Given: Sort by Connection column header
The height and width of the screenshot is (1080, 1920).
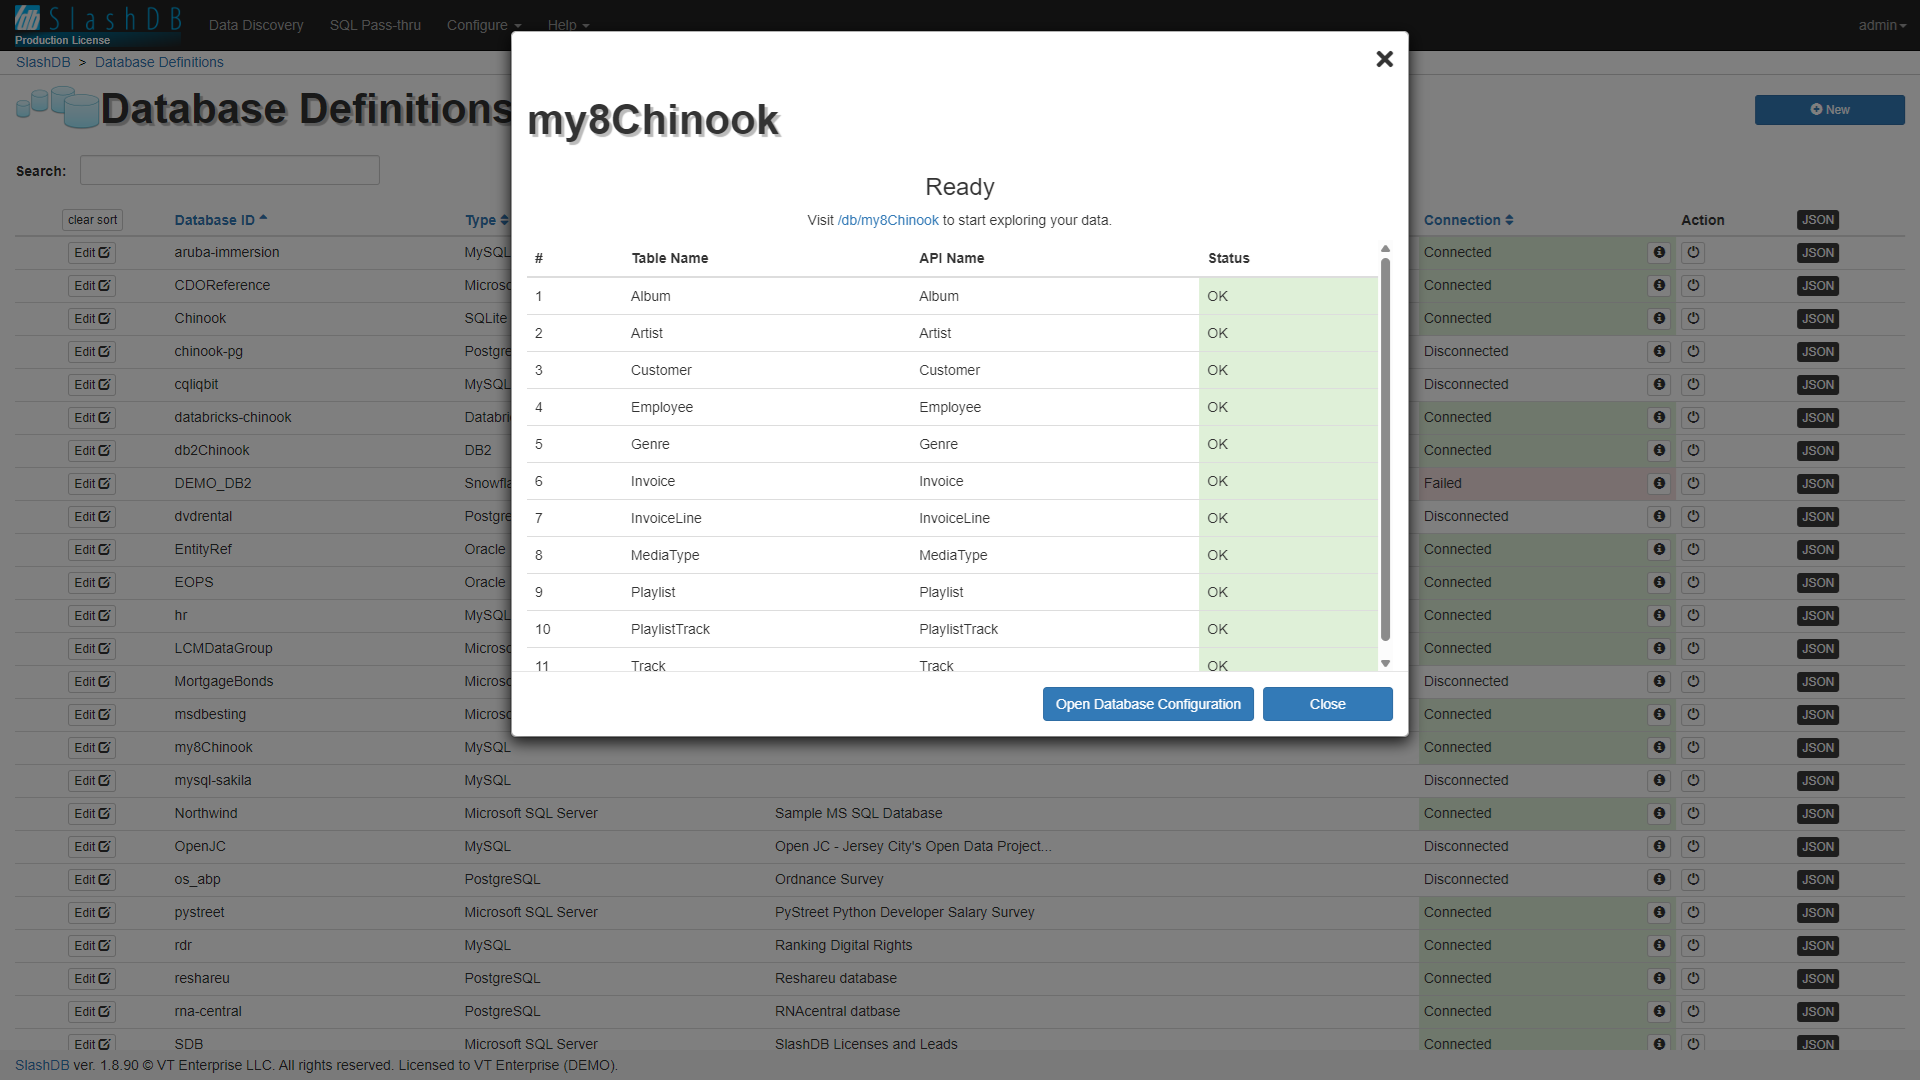Looking at the screenshot, I should (x=1468, y=220).
